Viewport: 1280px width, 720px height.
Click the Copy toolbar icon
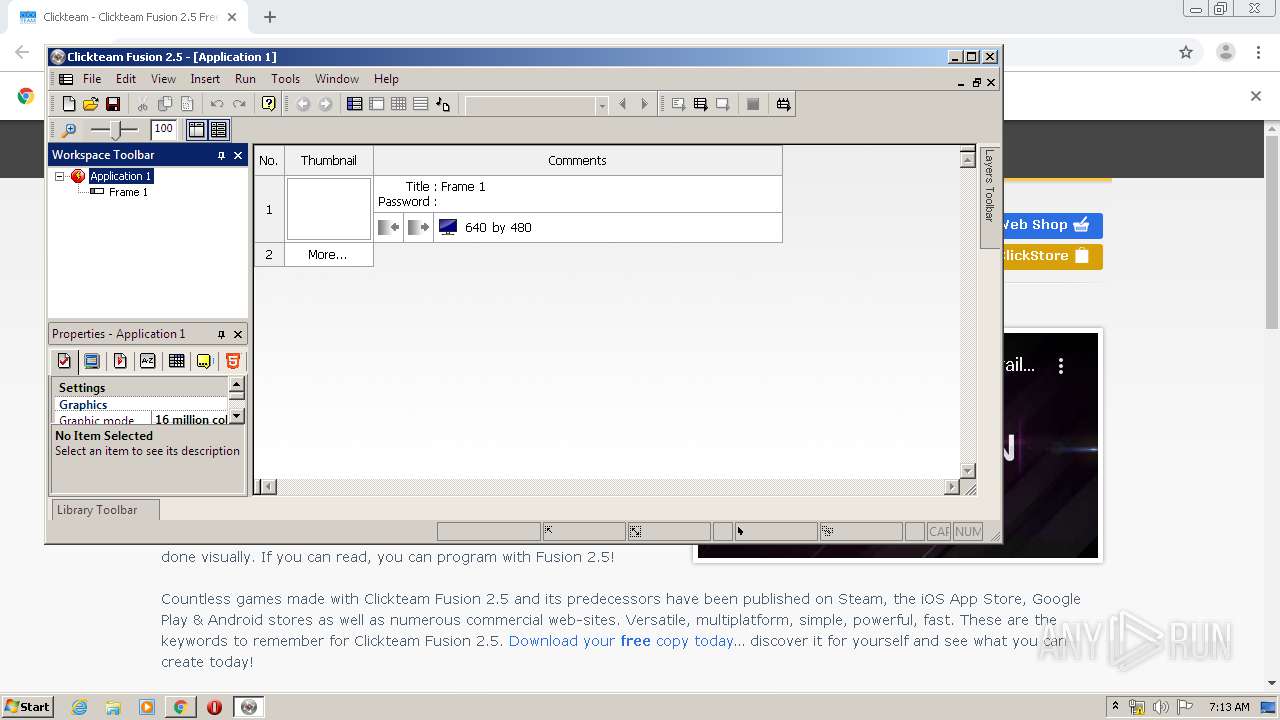165,104
